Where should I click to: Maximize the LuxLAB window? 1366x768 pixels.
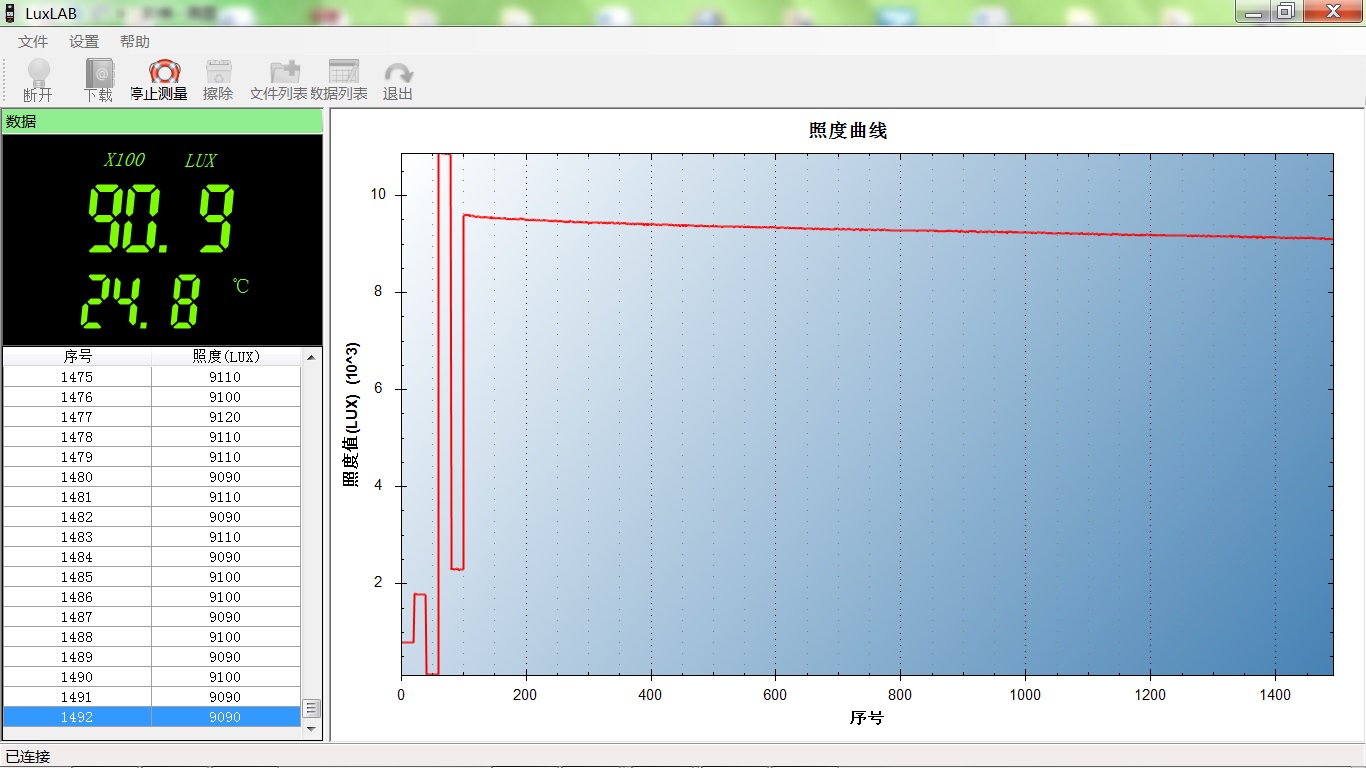[x=1285, y=11]
